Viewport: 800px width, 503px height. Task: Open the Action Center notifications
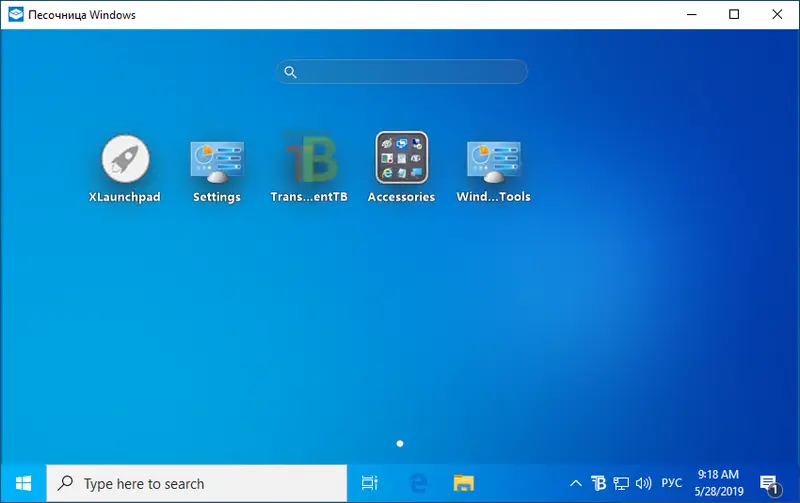coord(769,483)
